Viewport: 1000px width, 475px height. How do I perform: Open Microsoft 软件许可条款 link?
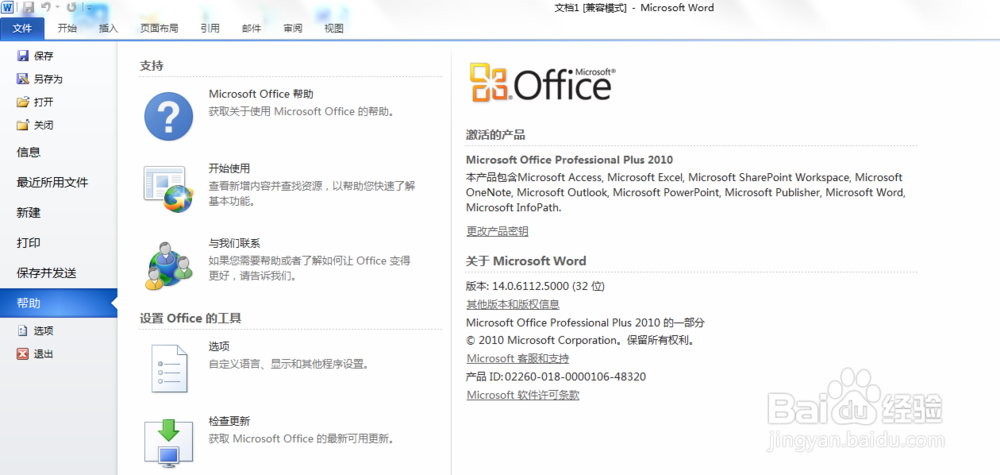(x=523, y=395)
